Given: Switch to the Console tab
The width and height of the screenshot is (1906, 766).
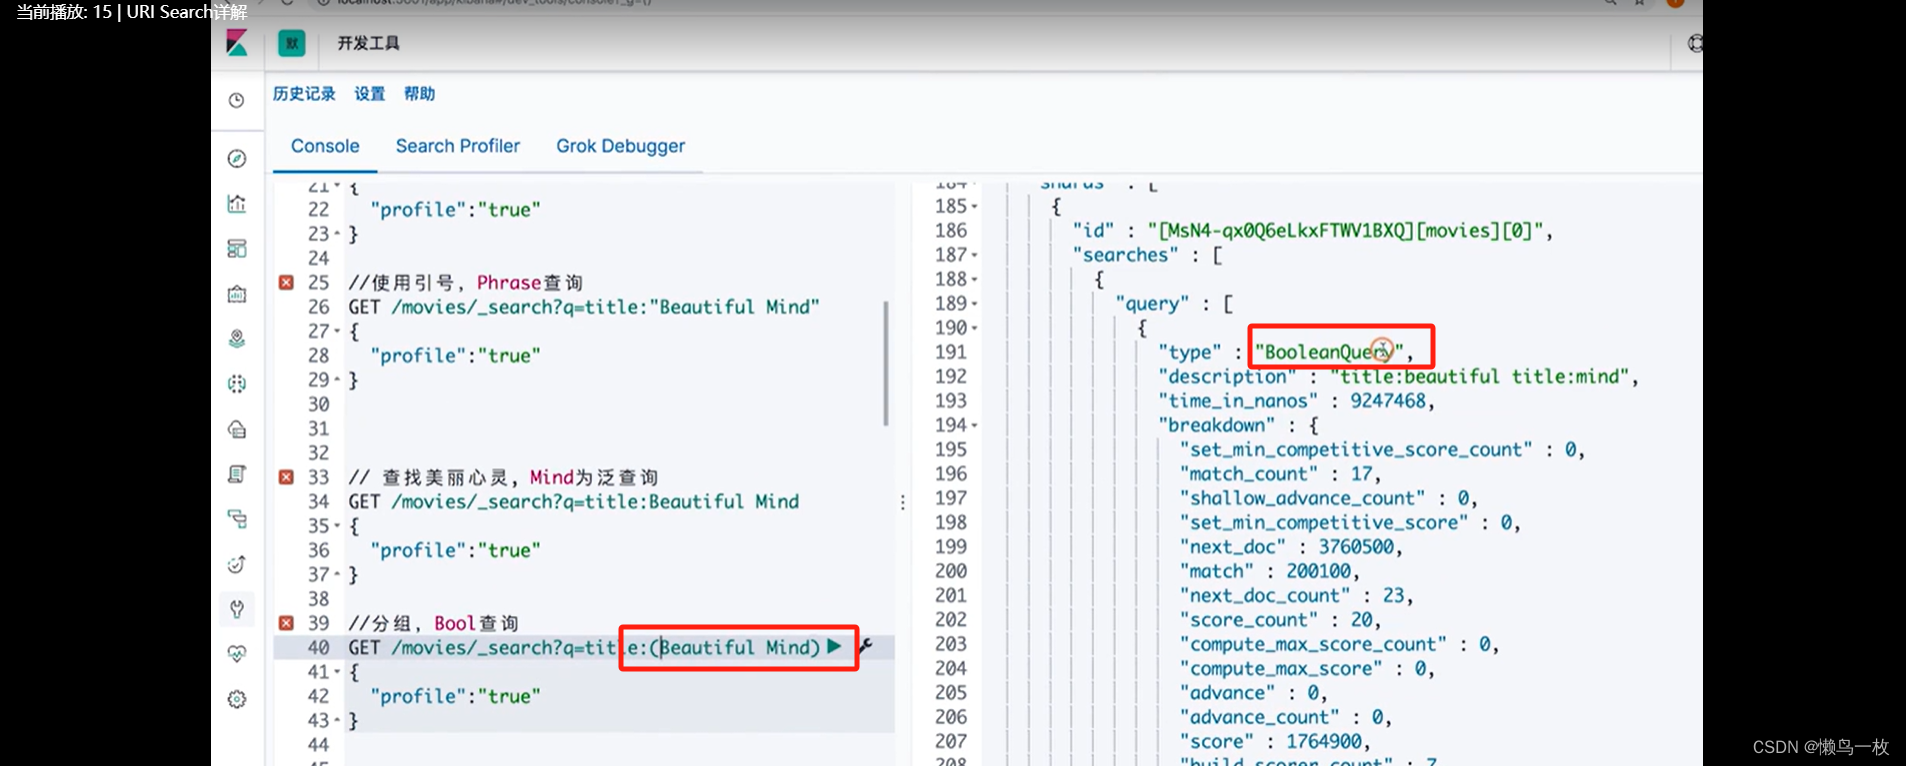Looking at the screenshot, I should tap(325, 146).
